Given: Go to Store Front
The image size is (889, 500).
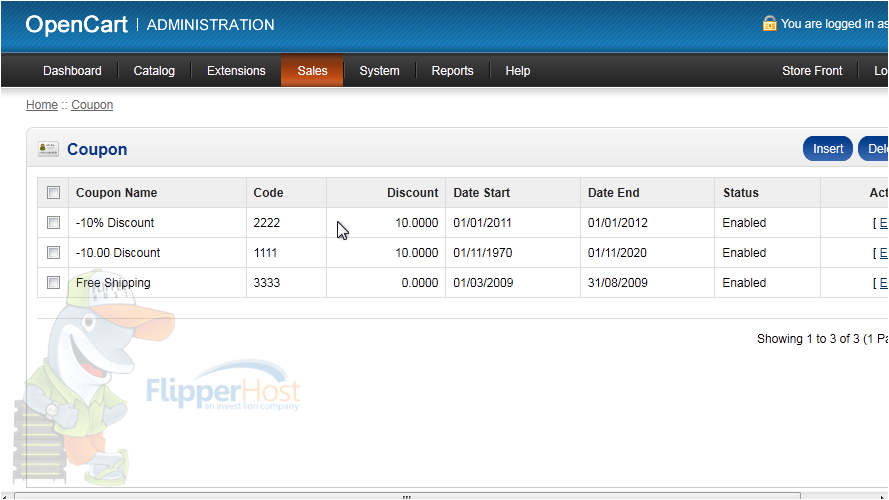Looking at the screenshot, I should [812, 71].
